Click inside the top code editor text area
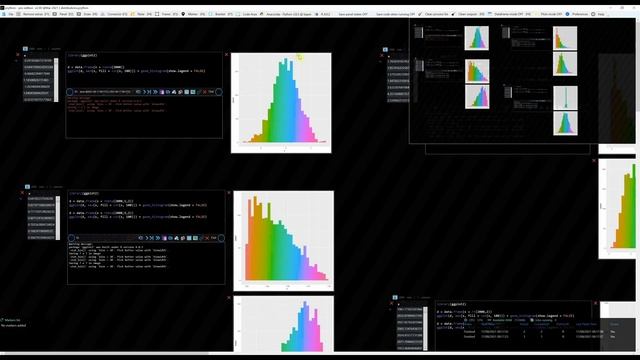 [144, 71]
